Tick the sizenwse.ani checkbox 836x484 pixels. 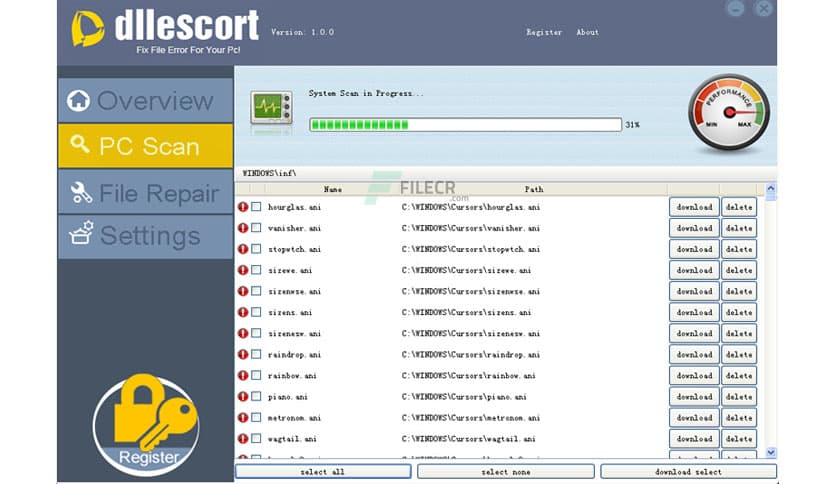tap(256, 291)
